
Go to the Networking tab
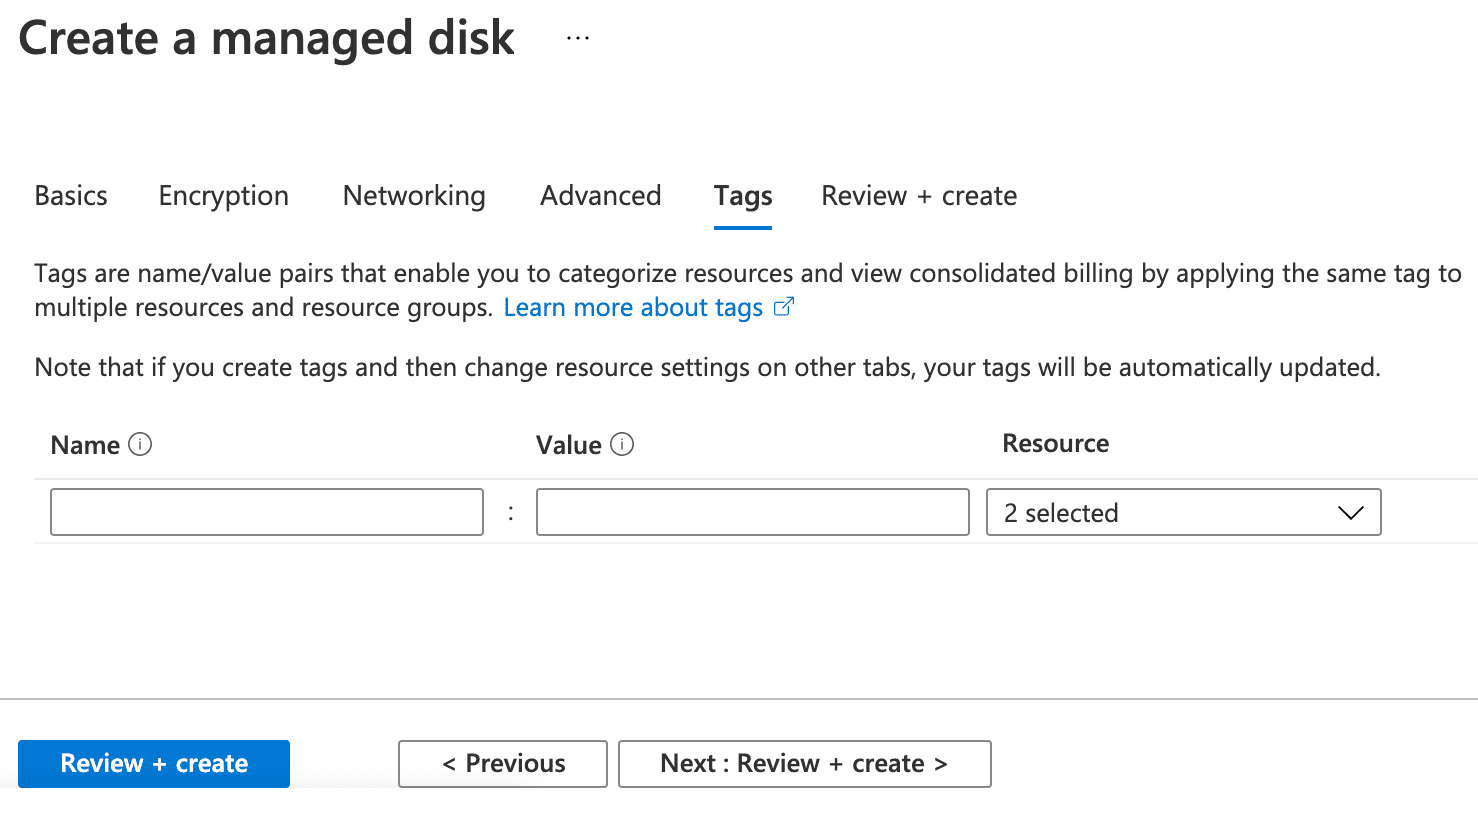coord(414,196)
